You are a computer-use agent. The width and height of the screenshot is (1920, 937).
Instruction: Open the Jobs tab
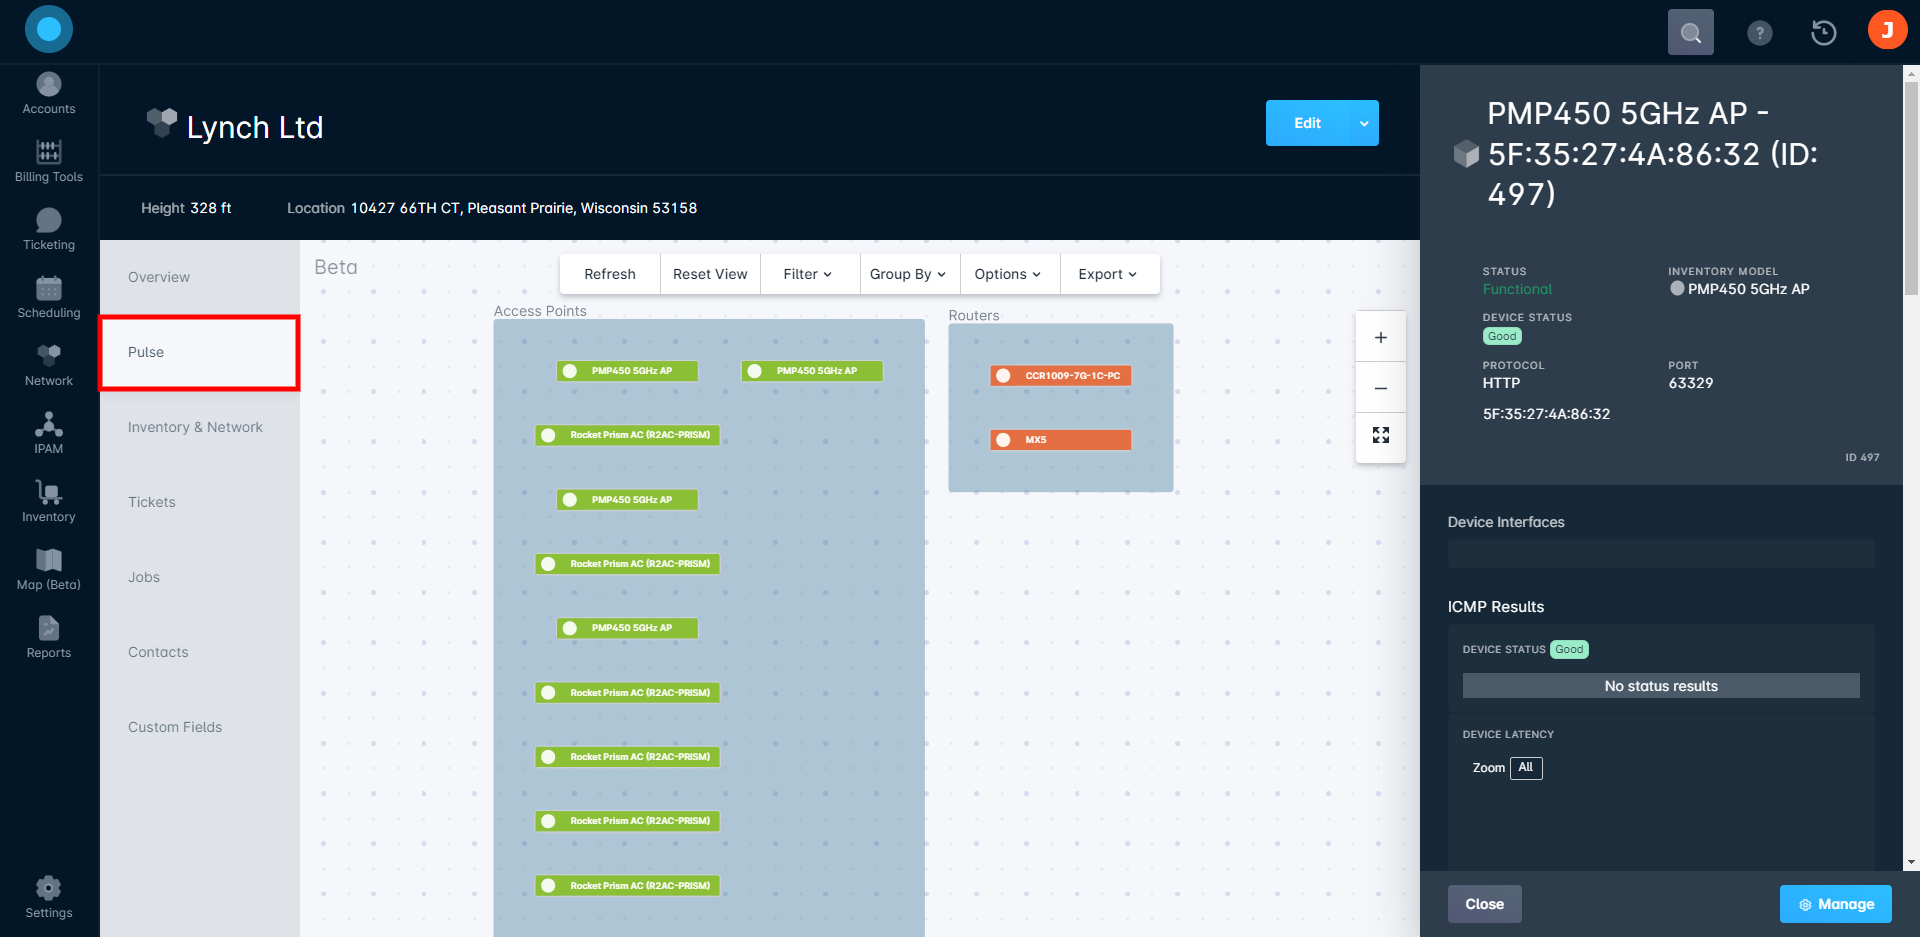[x=200, y=577]
